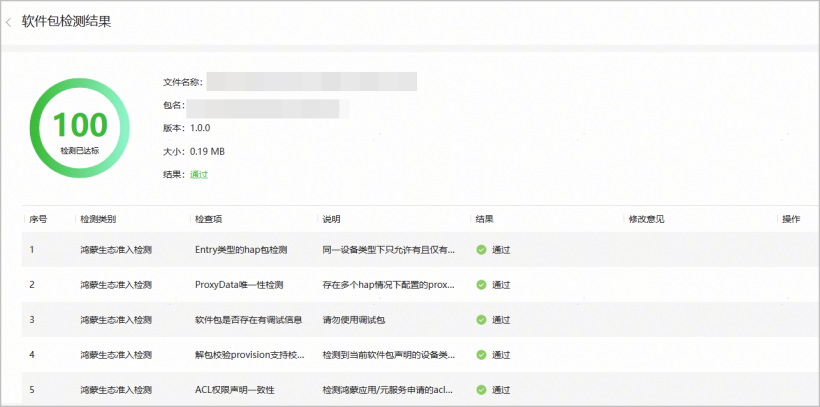Click the green check icon in row 1
Screen dimensions: 820x407
481,250
